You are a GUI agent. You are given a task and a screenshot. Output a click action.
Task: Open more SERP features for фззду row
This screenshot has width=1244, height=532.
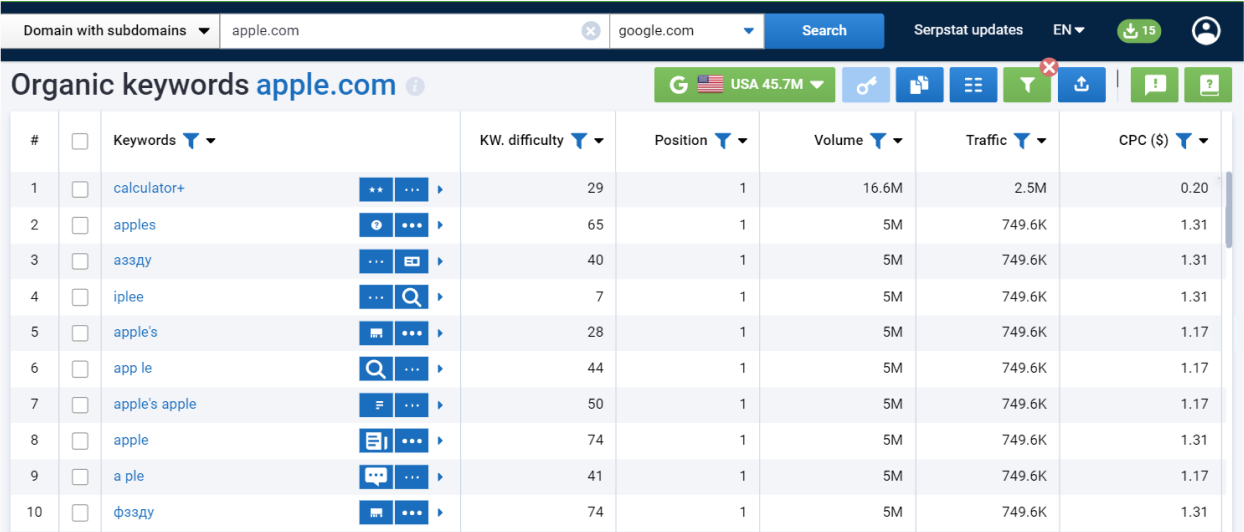(x=411, y=513)
